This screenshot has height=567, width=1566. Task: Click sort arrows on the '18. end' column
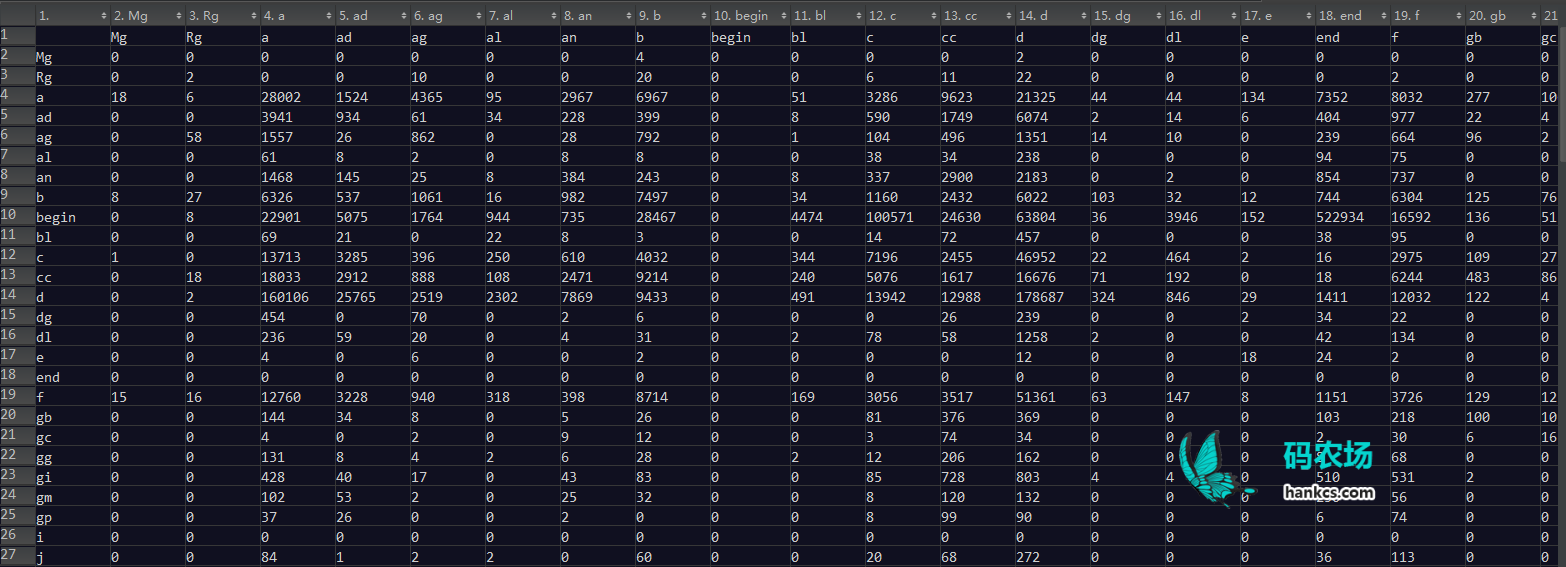1383,16
